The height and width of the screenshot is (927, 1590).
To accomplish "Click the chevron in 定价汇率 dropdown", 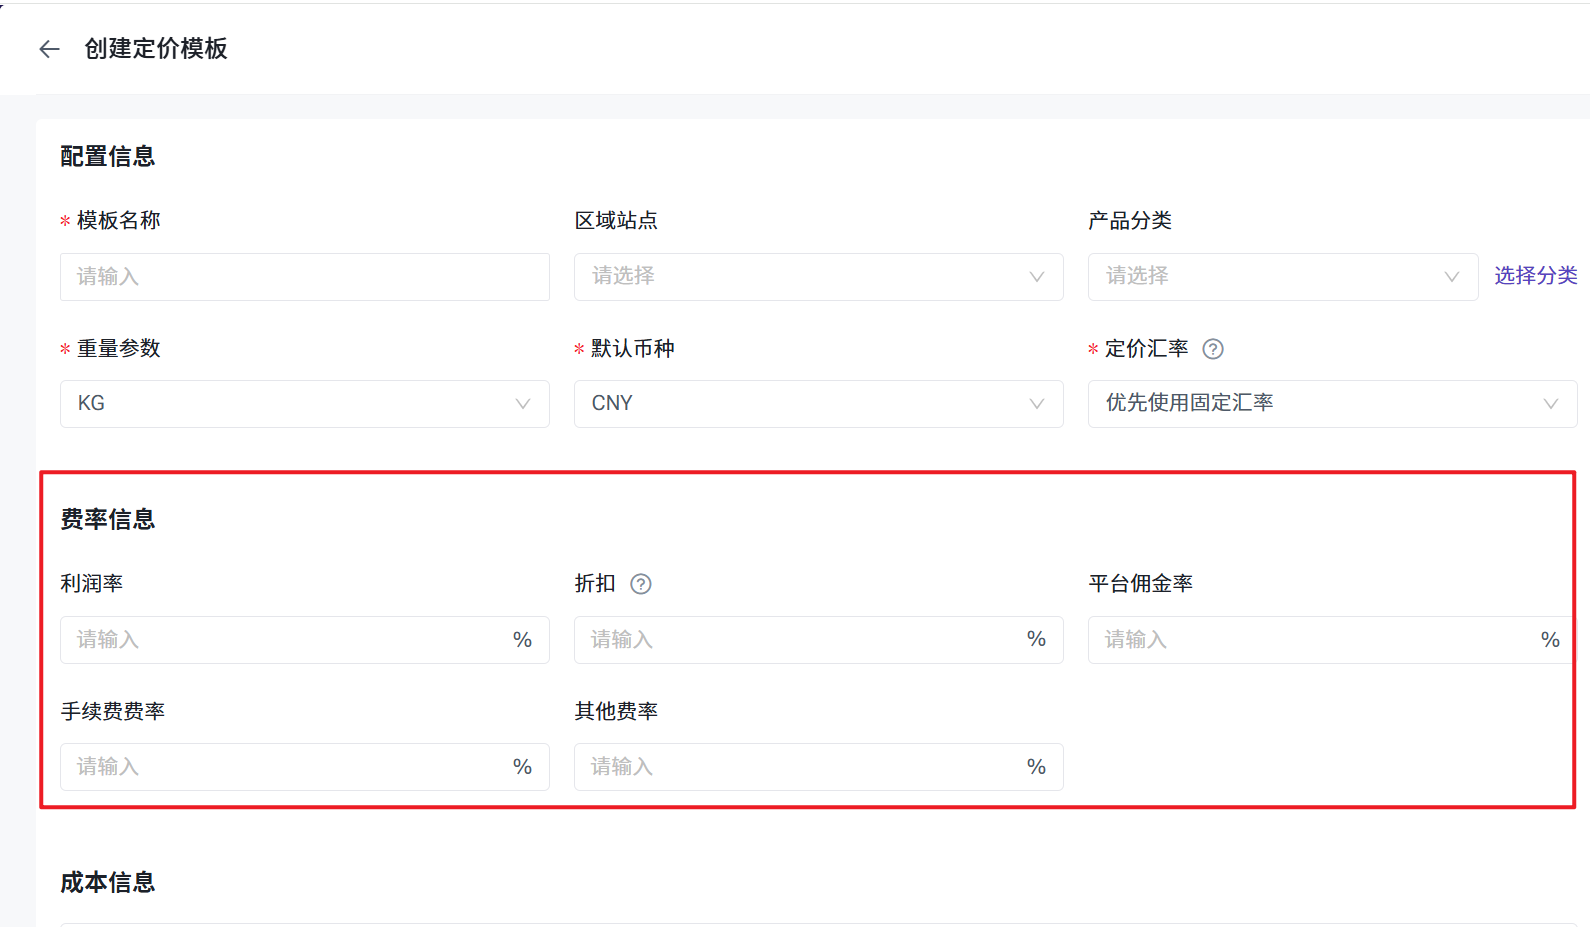I will 1551,404.
